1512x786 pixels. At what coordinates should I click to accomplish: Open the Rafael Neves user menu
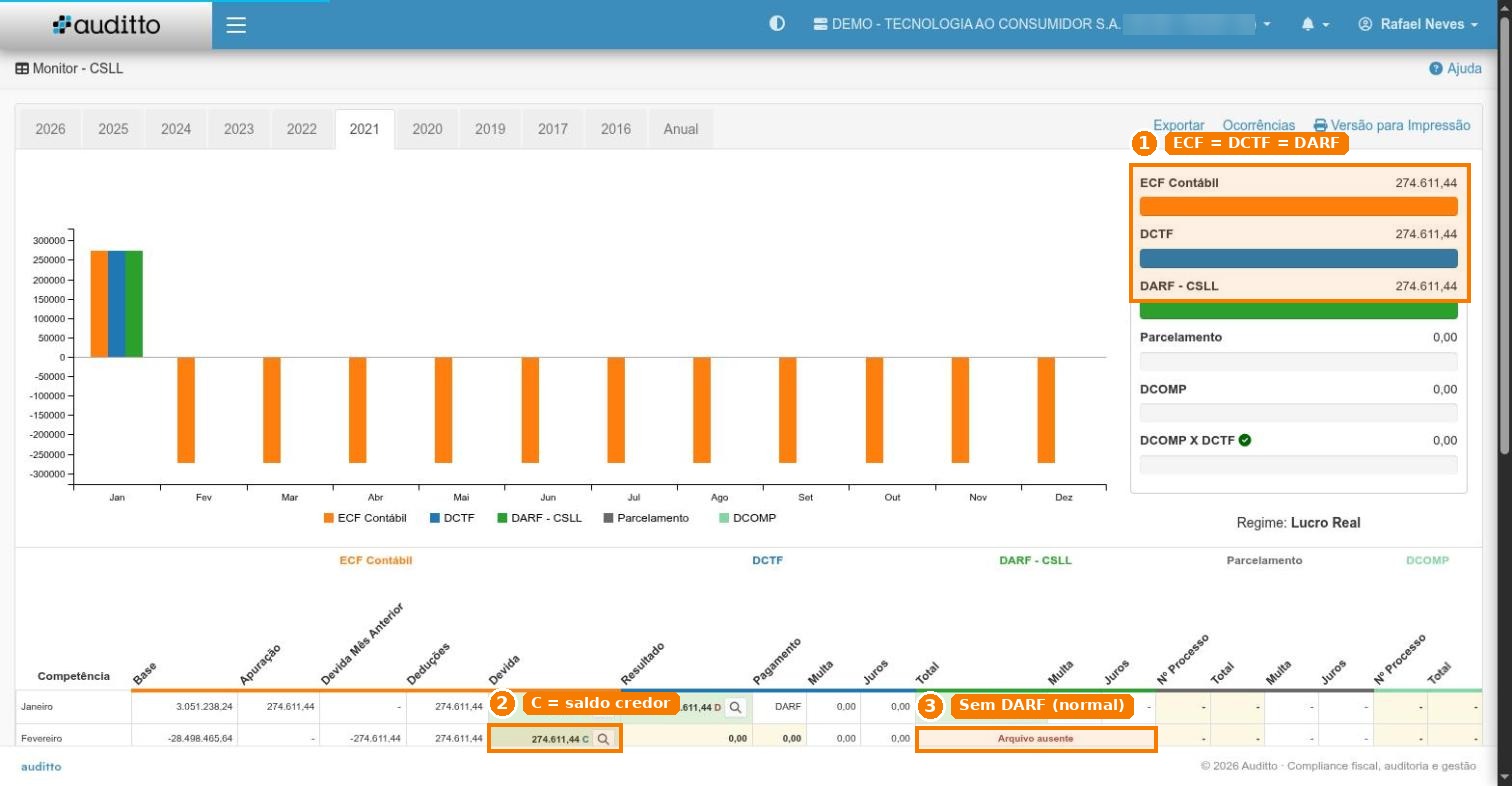point(1418,24)
